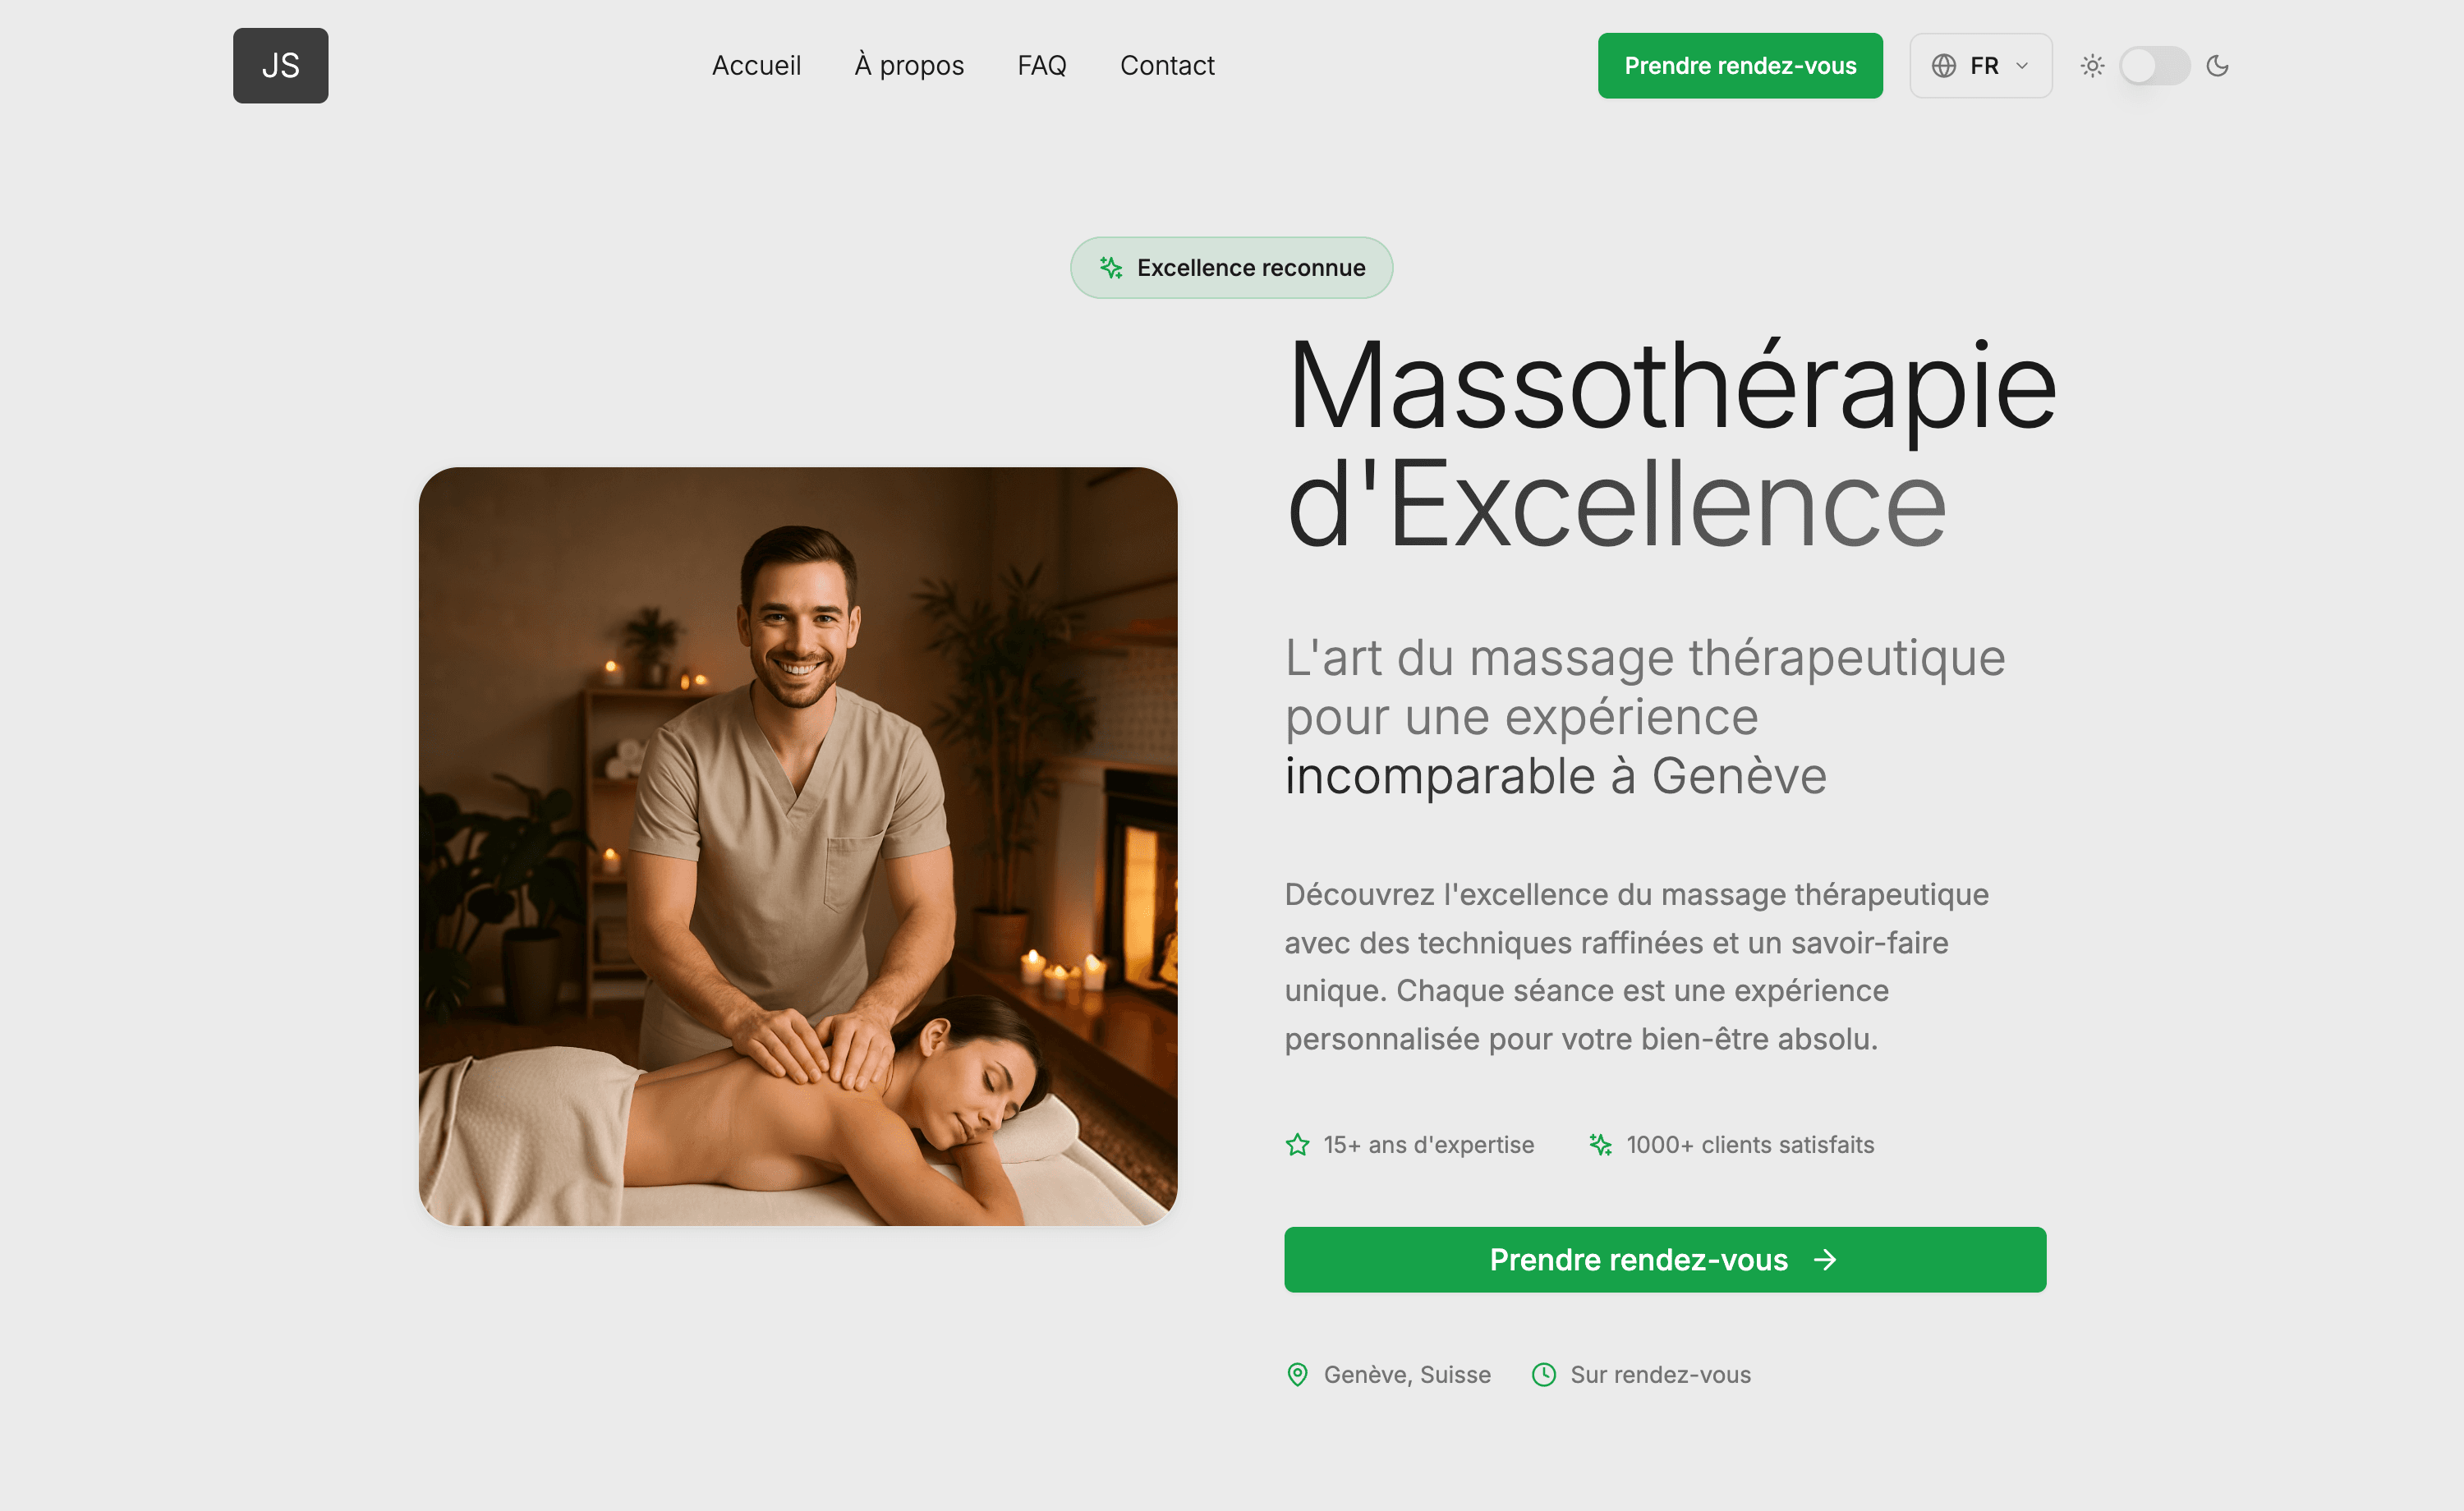
Task: Click the large green Prendre rendez-vous button
Action: [1665, 1259]
